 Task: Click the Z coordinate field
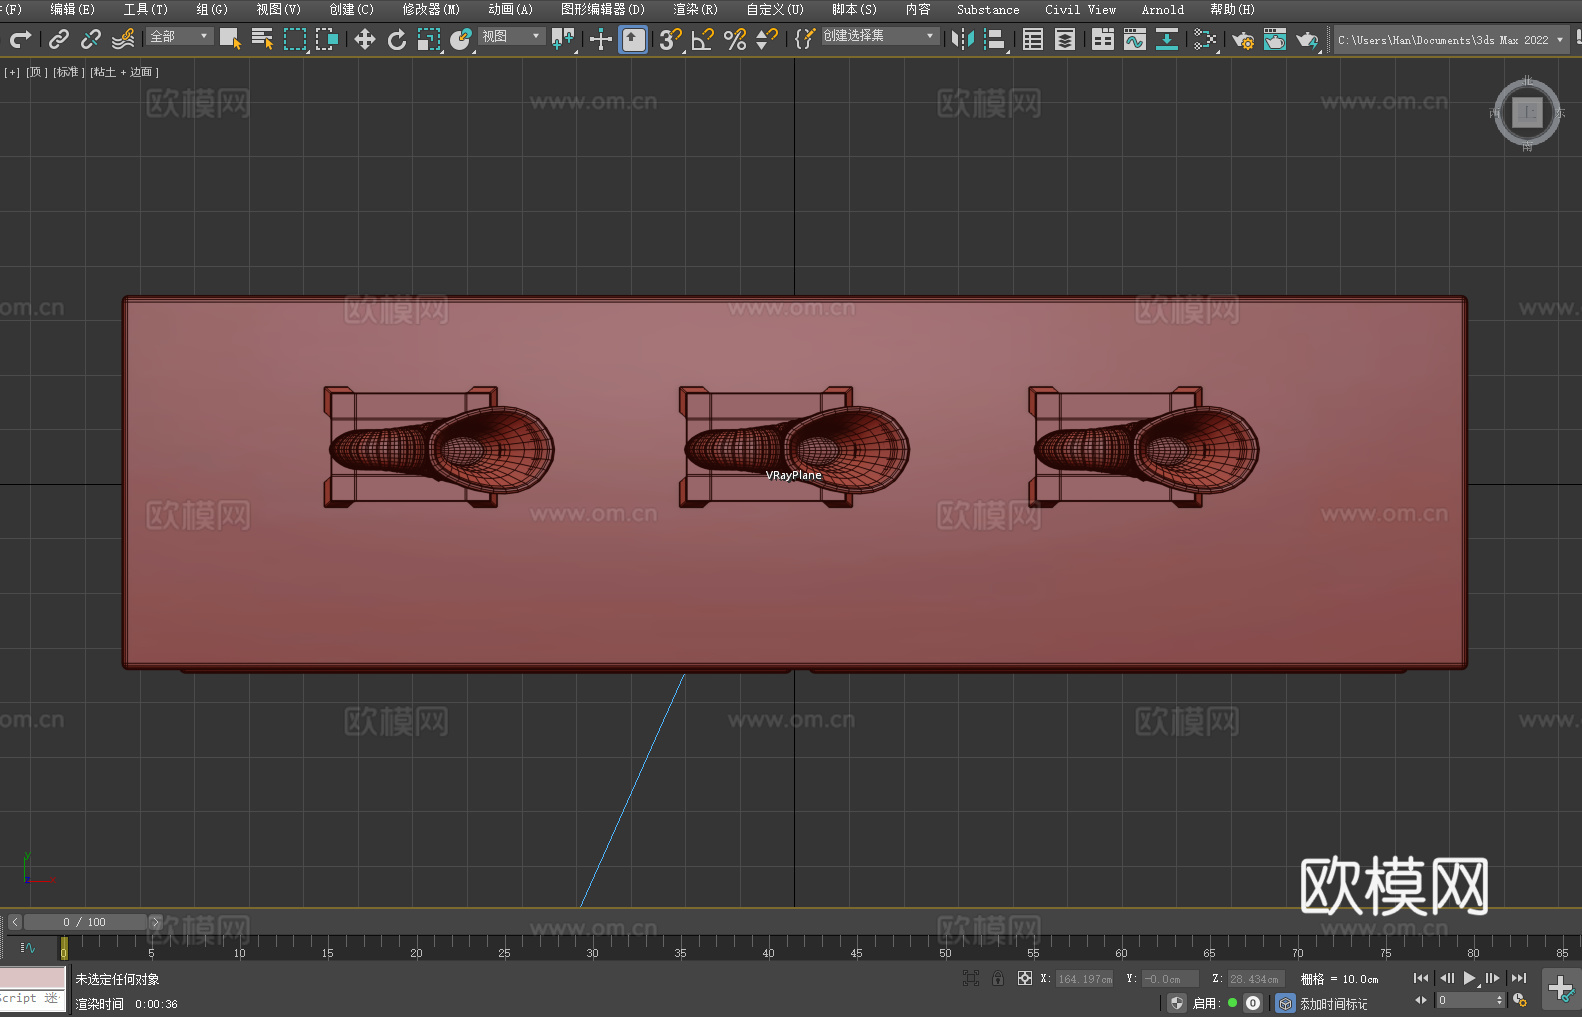click(x=1256, y=979)
